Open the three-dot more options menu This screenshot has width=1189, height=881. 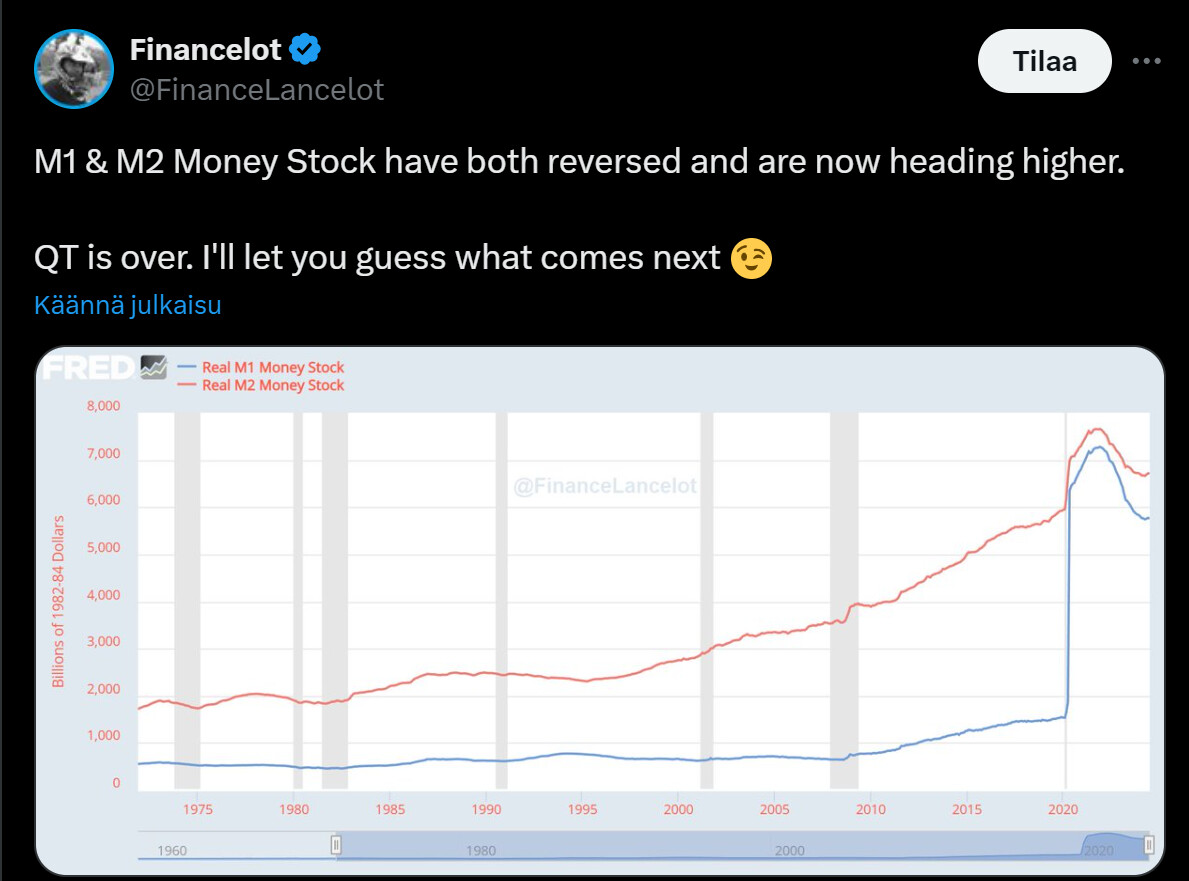pos(1146,61)
